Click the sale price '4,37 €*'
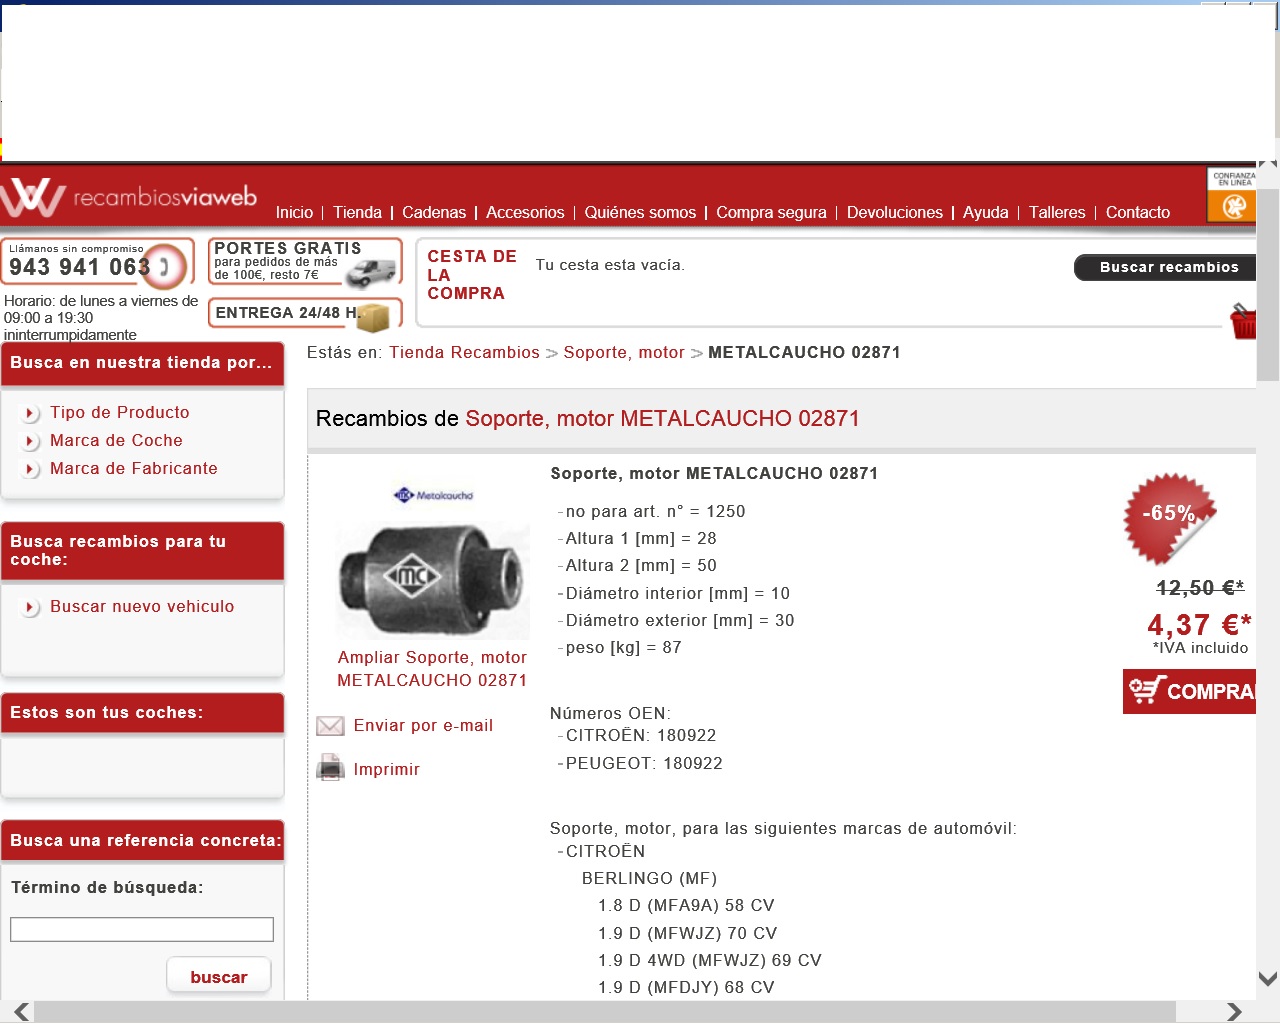The image size is (1280, 1024). click(x=1199, y=625)
